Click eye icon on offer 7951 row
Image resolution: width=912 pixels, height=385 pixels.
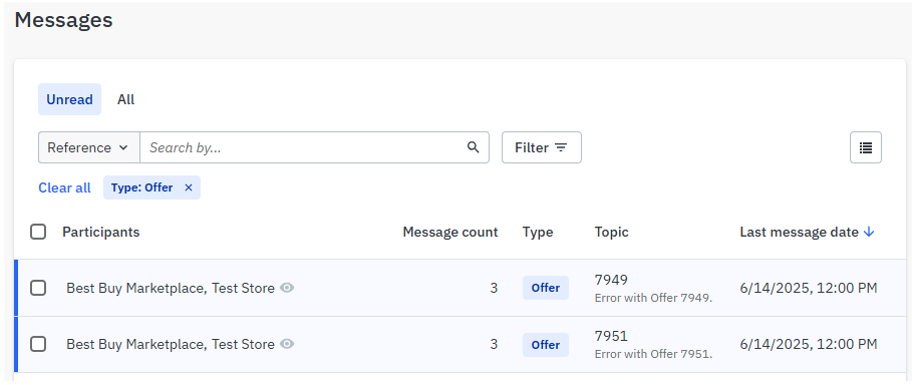coord(287,344)
